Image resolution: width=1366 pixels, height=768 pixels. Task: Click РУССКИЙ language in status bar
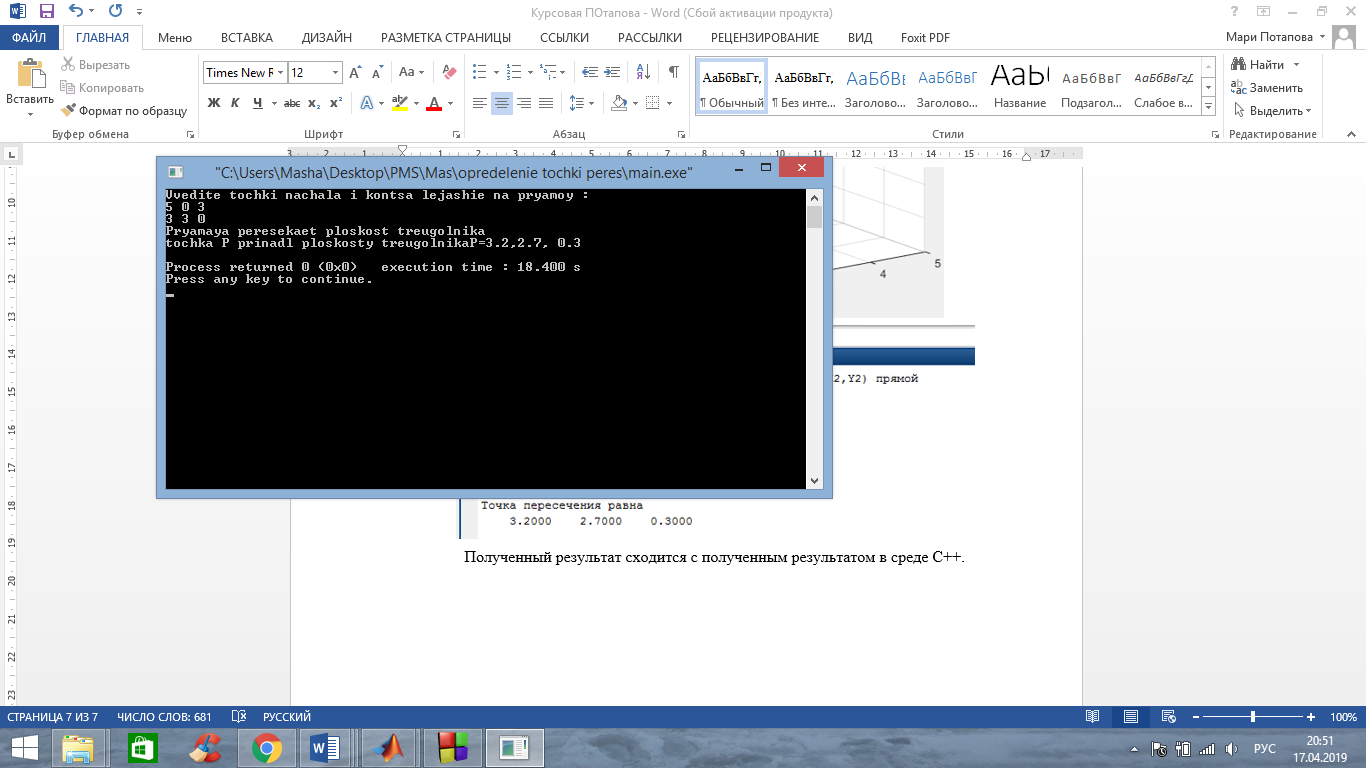[287, 717]
